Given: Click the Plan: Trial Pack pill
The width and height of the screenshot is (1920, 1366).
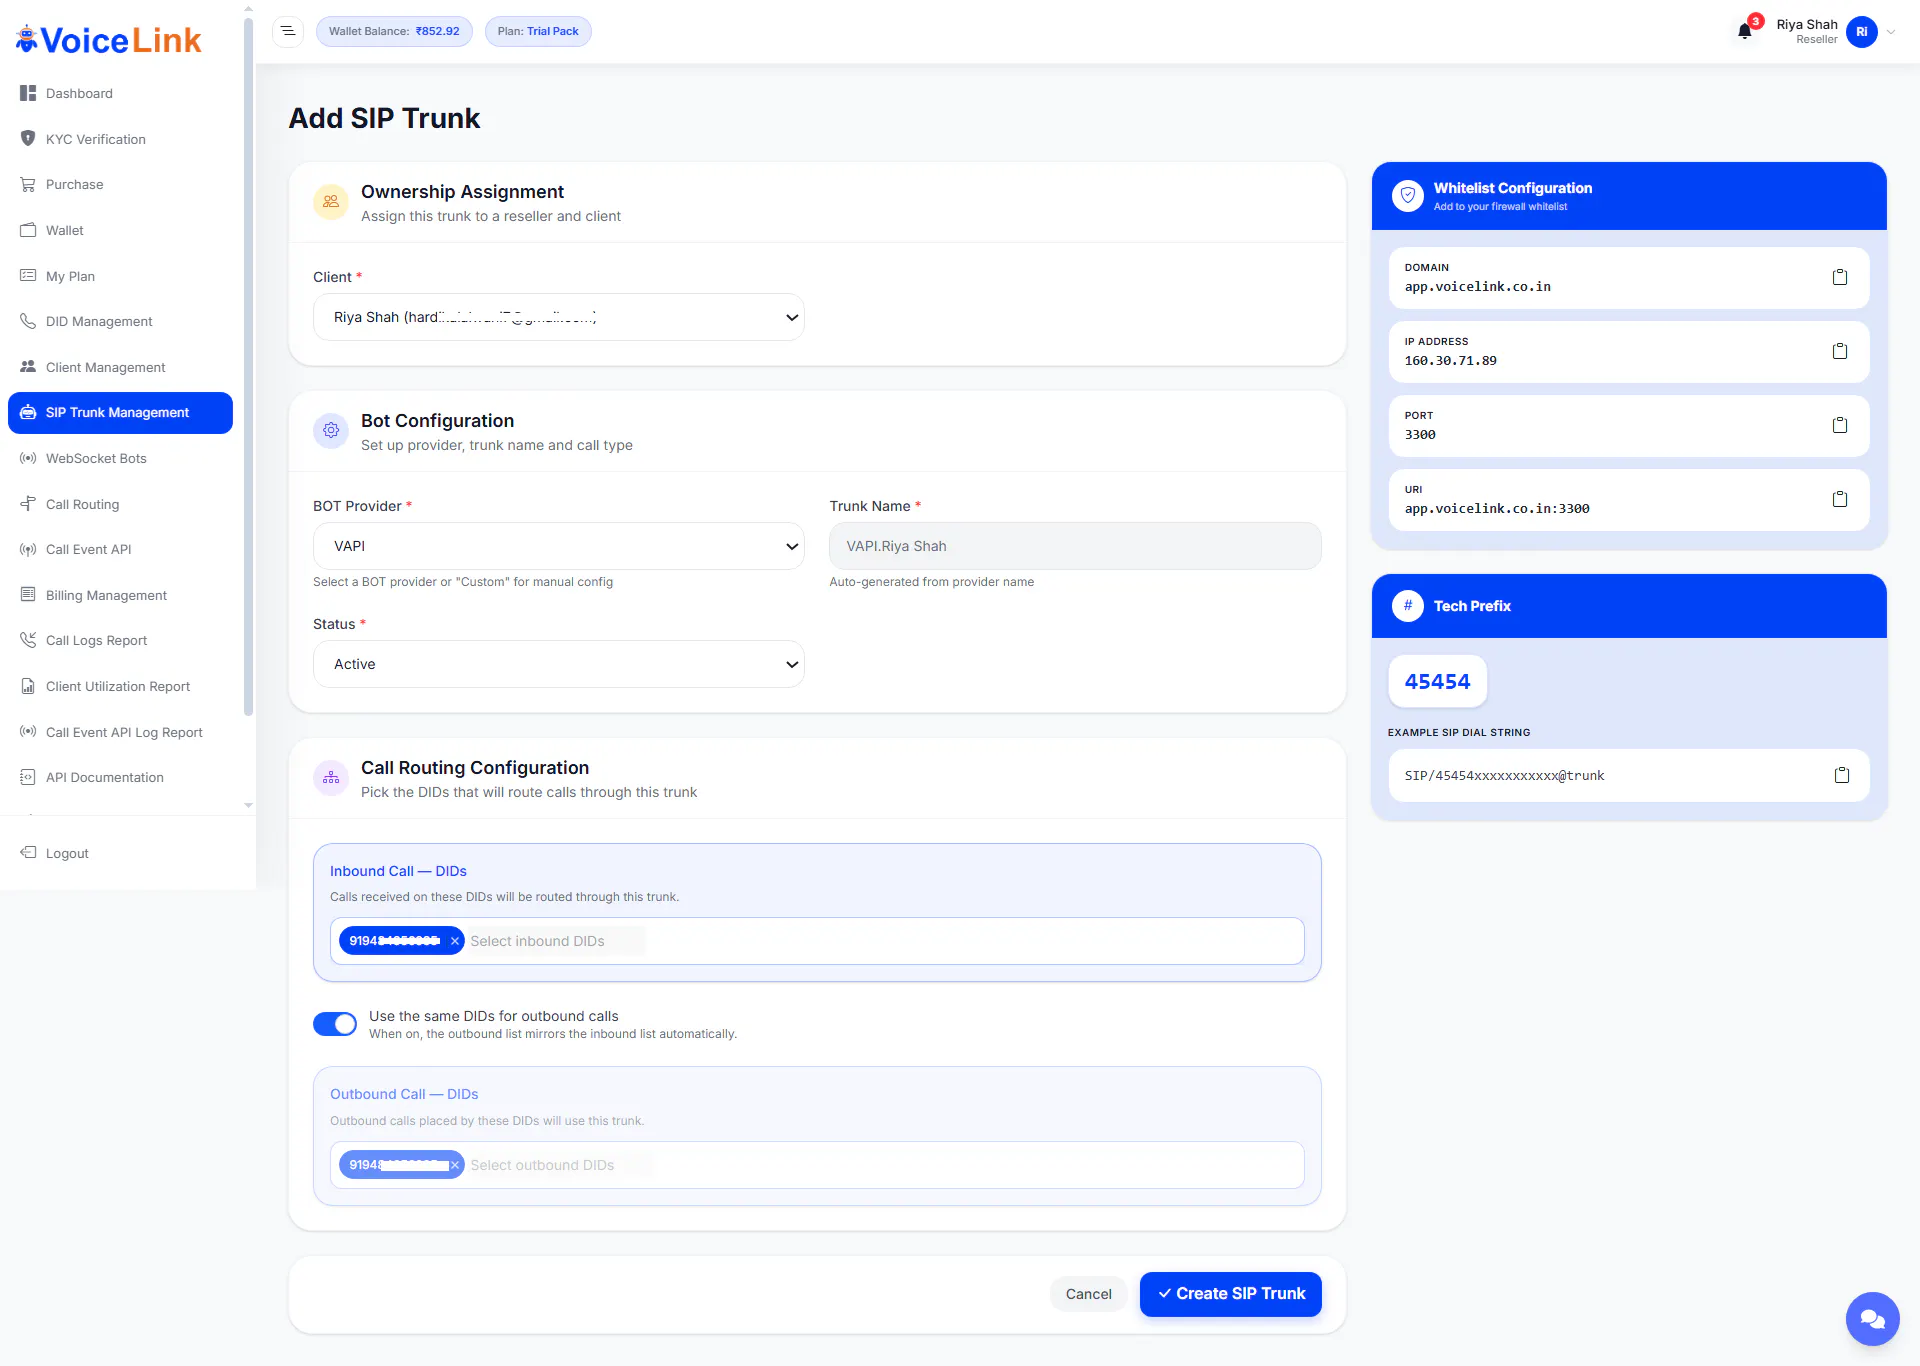Looking at the screenshot, I should [538, 31].
